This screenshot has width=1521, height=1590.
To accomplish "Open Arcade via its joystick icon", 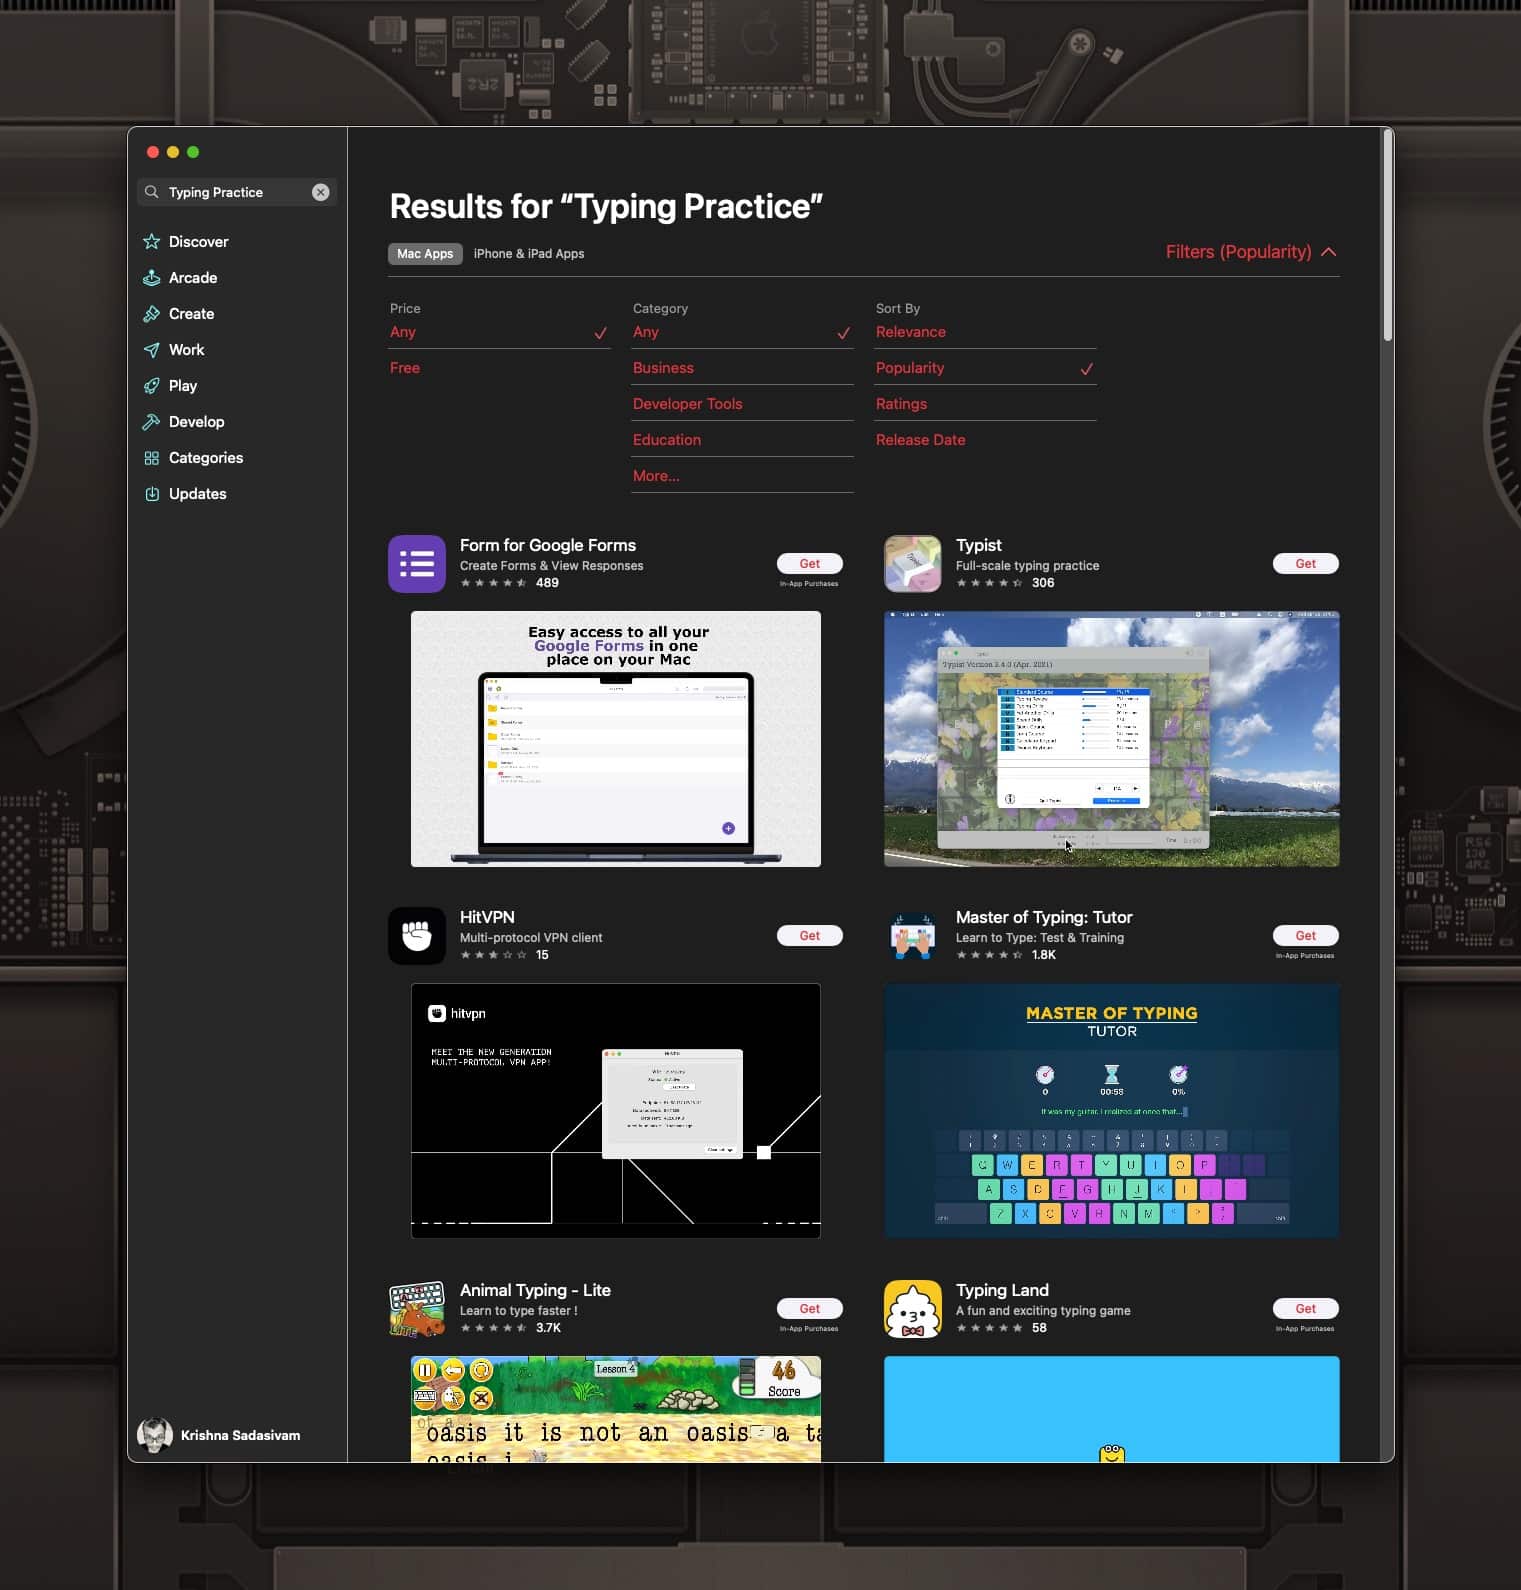I will [x=152, y=278].
